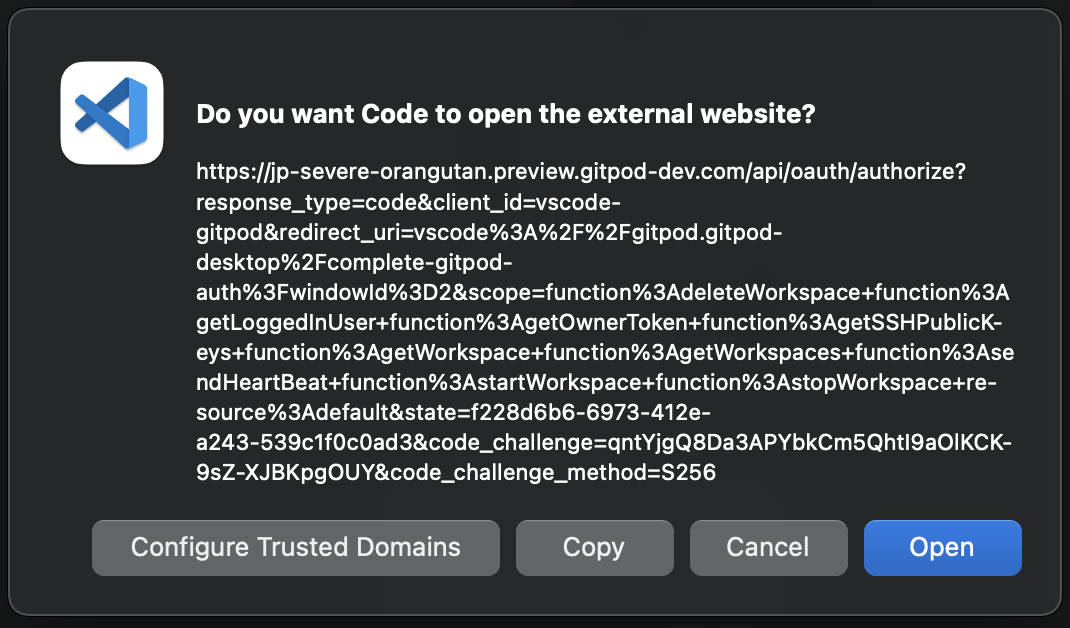Cancel opening the external website
Screen dimensions: 1070x628
[768, 547]
